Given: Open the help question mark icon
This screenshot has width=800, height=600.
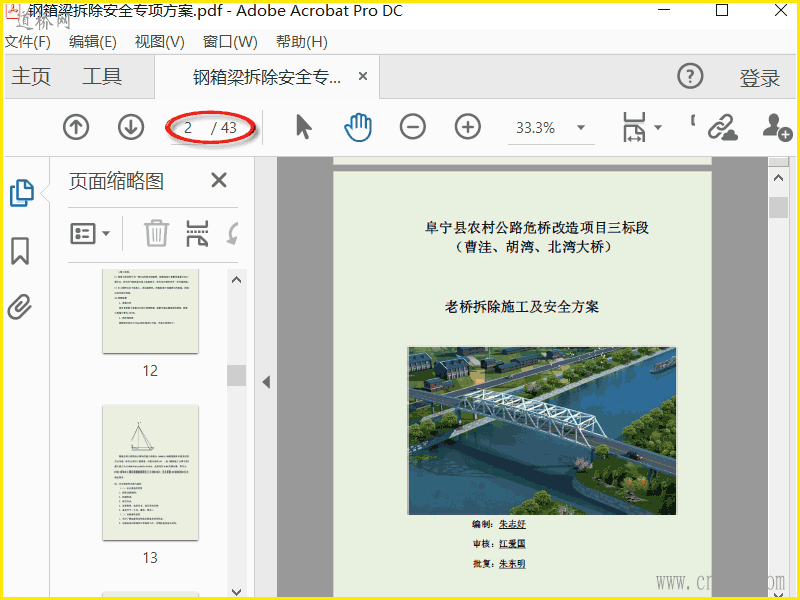Looking at the screenshot, I should point(690,77).
